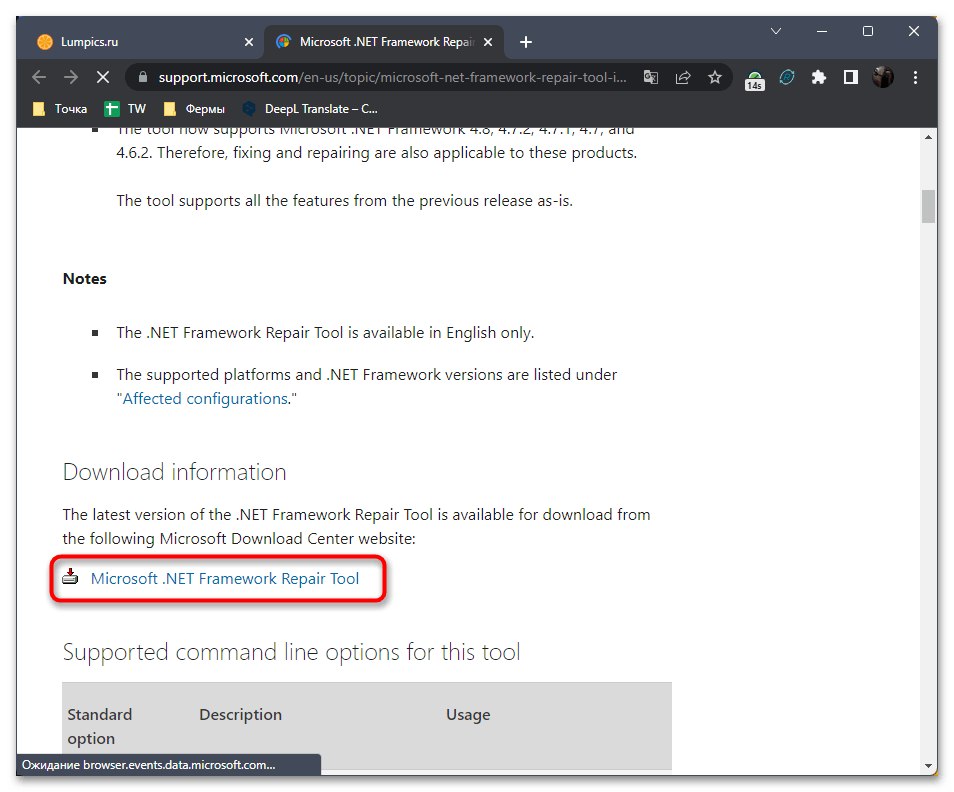View site security lock information
This screenshot has height=792, width=954.
point(143,77)
